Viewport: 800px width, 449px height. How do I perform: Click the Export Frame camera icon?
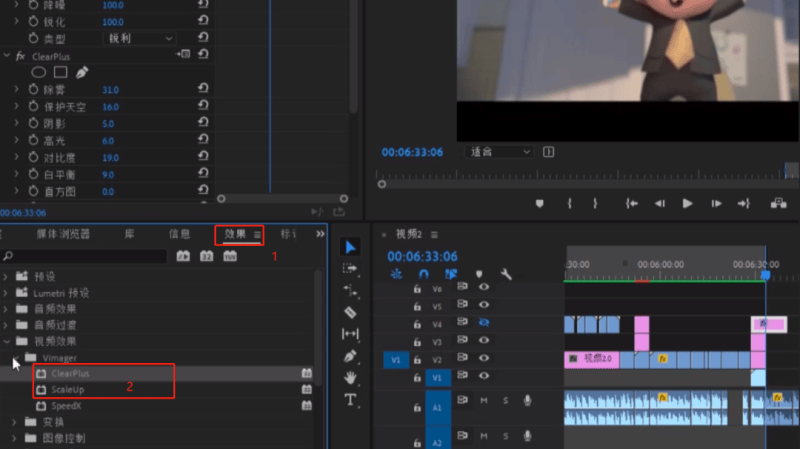778,203
